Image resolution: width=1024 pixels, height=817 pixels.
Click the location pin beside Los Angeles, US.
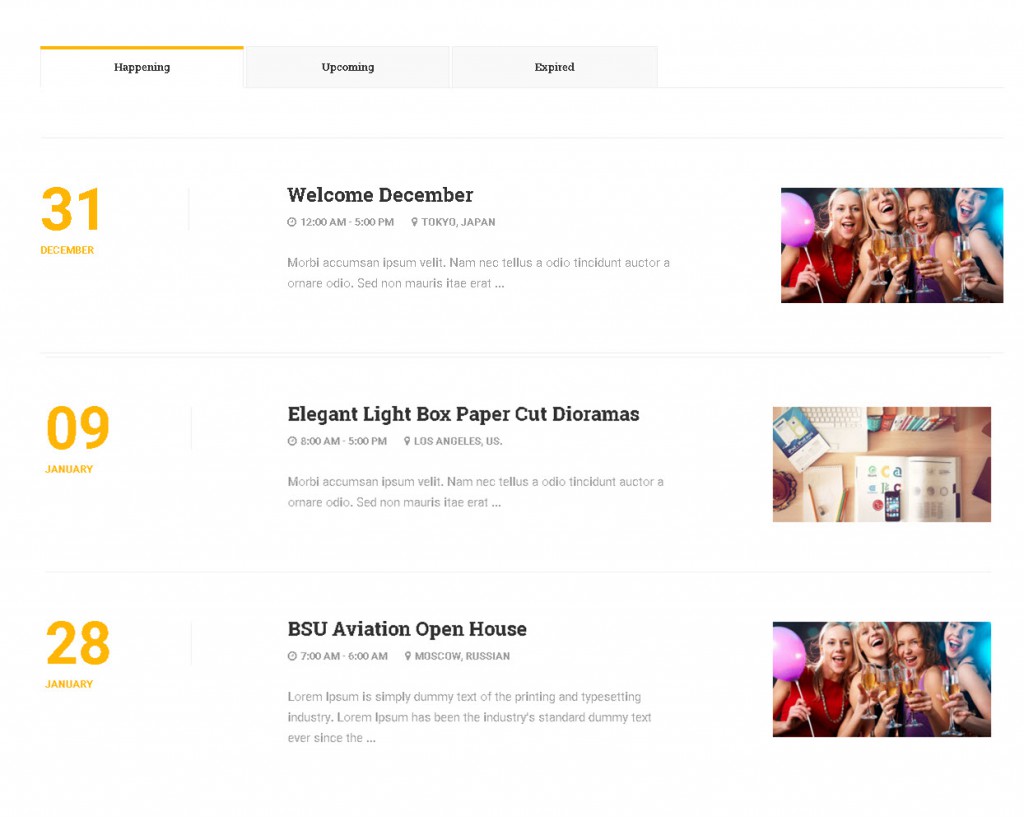[x=407, y=441]
